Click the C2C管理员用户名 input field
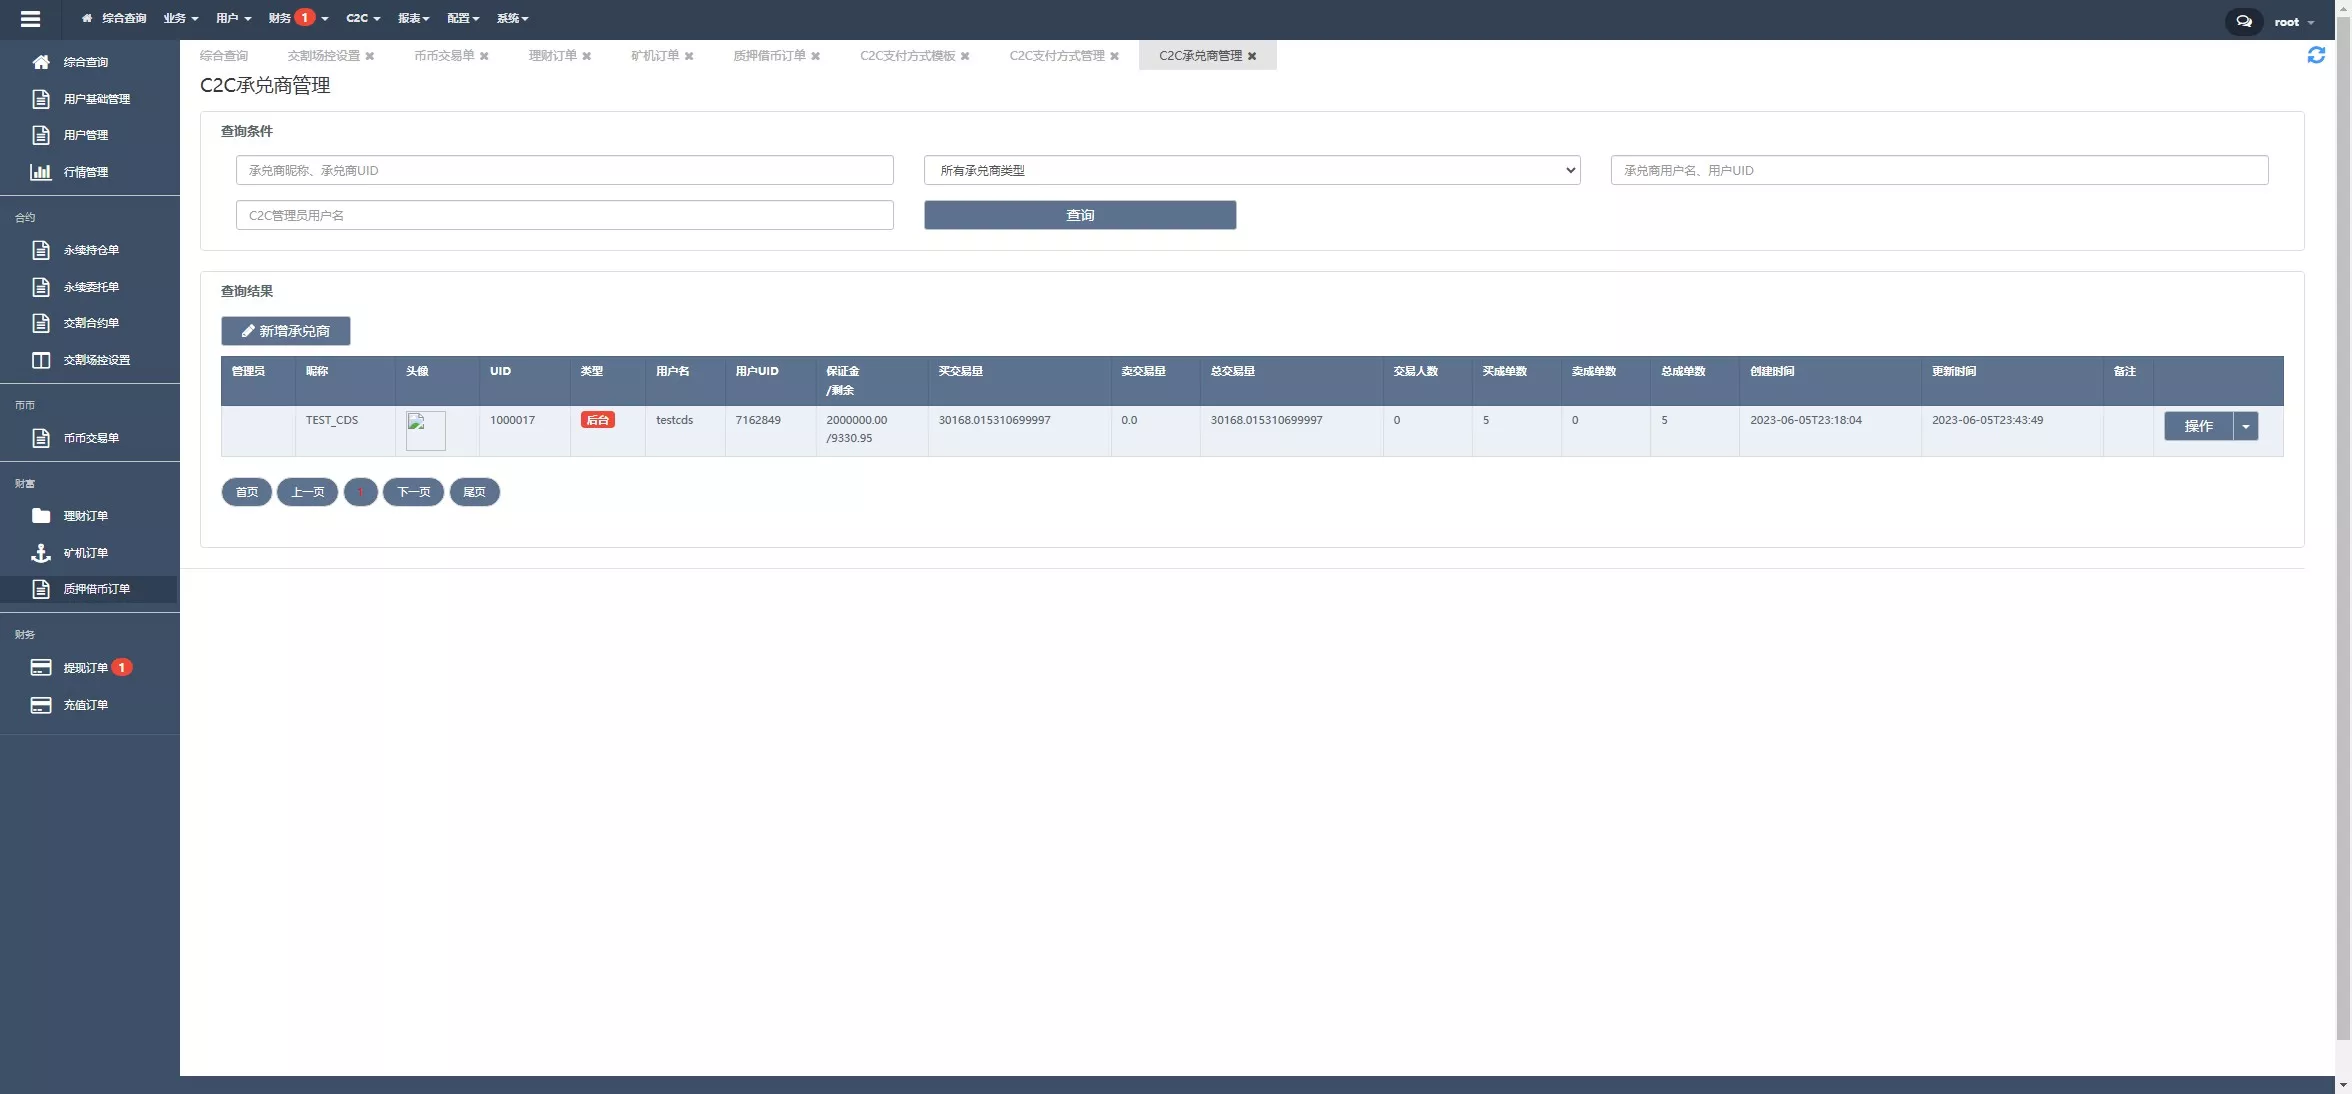This screenshot has height=1094, width=2352. pos(564,215)
